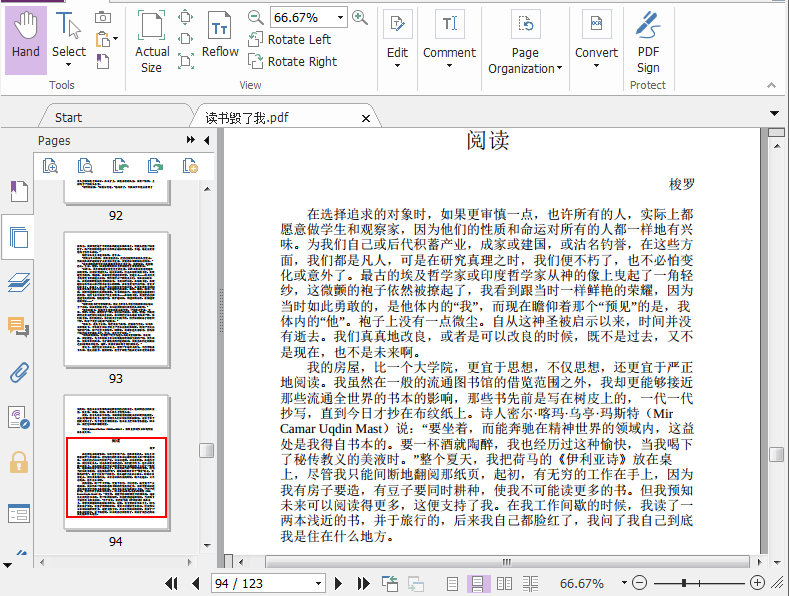Click the Clipboard icon in Tools
Viewport: 789px width, 596px height.
pyautogui.click(x=102, y=39)
